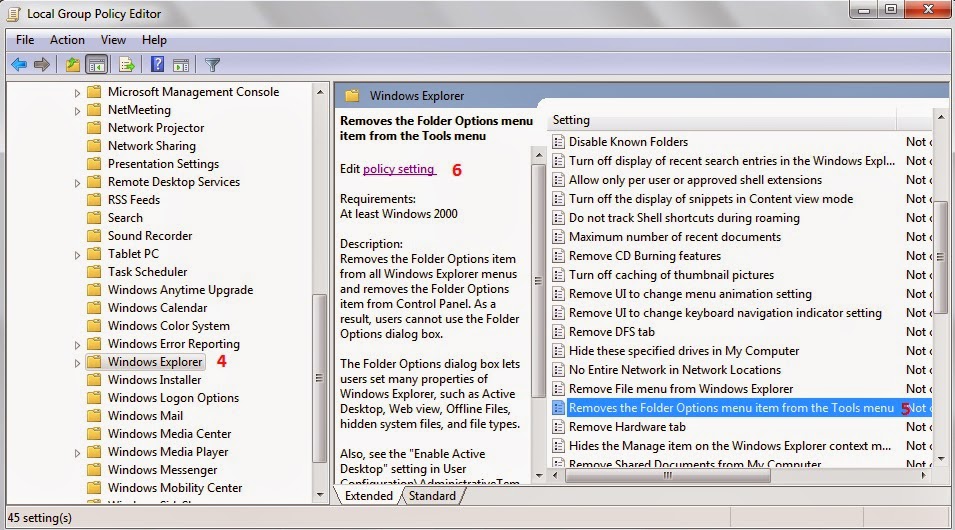The image size is (955, 530).
Task: Click policy icon for Remove CD Burning features
Action: (558, 256)
